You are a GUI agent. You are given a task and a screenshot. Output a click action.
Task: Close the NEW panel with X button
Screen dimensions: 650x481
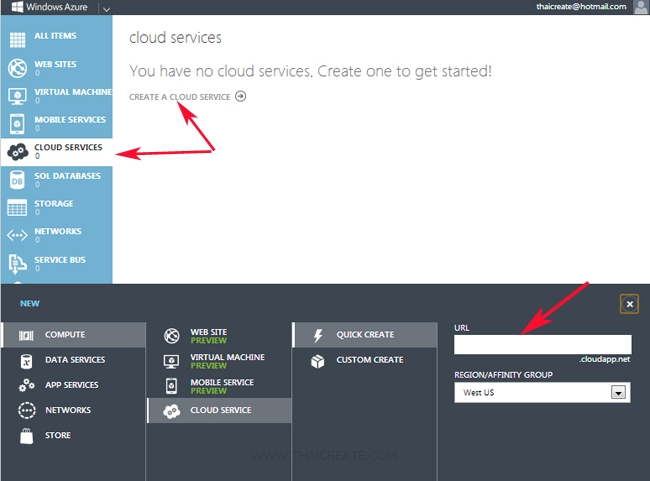(x=629, y=304)
